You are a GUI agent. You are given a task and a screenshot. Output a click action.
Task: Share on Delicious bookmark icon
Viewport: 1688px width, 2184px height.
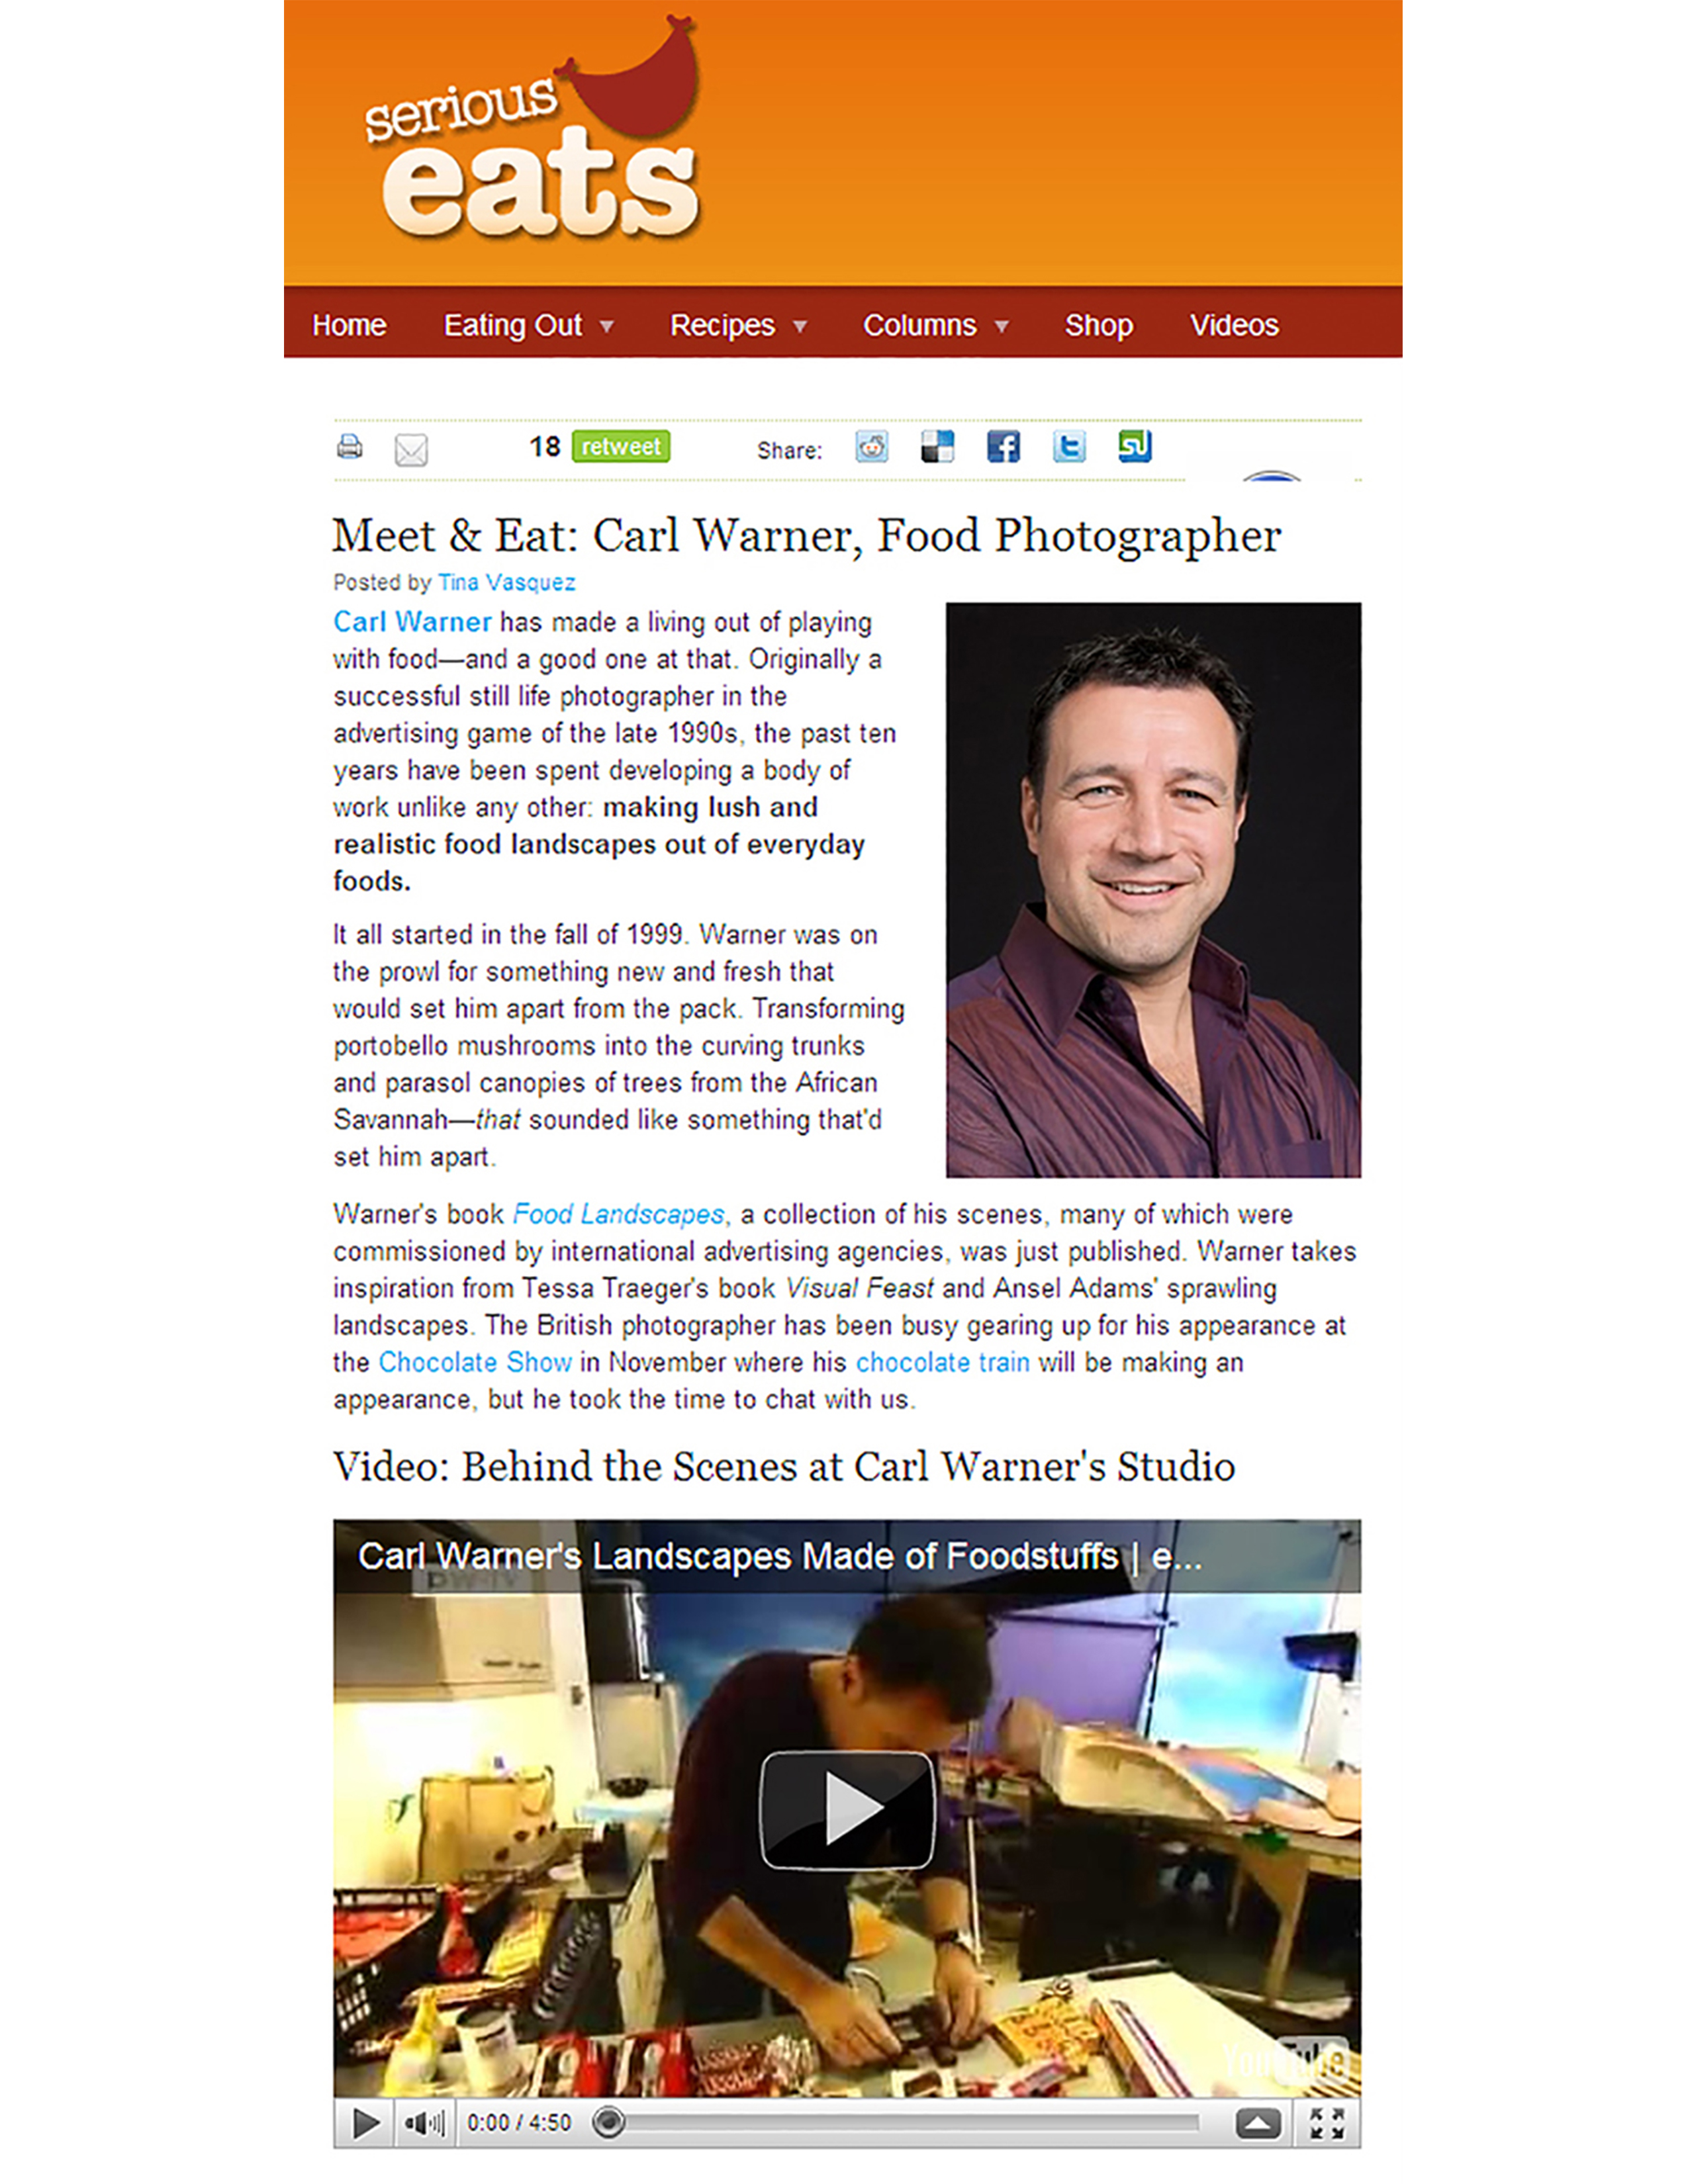937,446
